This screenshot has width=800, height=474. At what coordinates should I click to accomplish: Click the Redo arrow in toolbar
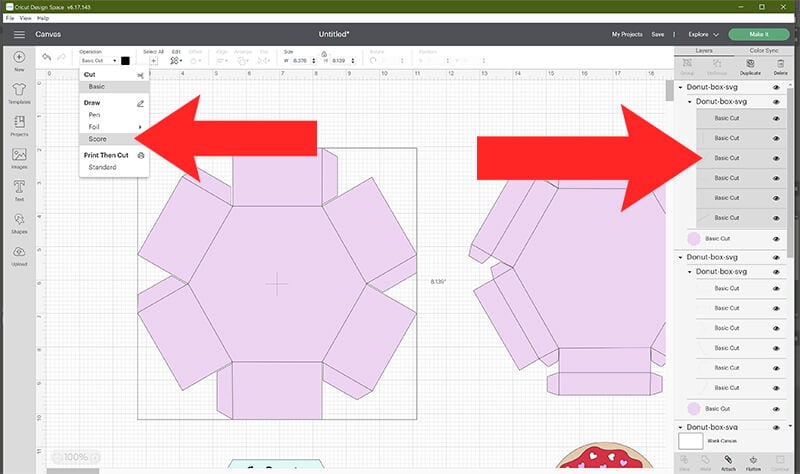62,57
